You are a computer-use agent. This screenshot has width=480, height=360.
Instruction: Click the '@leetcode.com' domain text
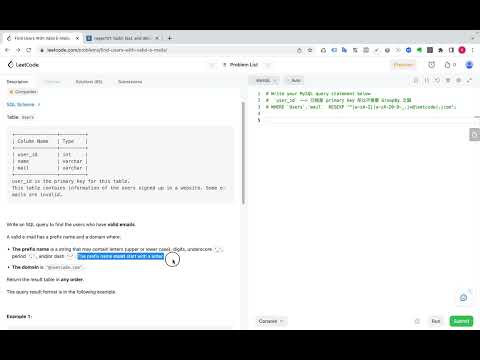click(x=64, y=267)
